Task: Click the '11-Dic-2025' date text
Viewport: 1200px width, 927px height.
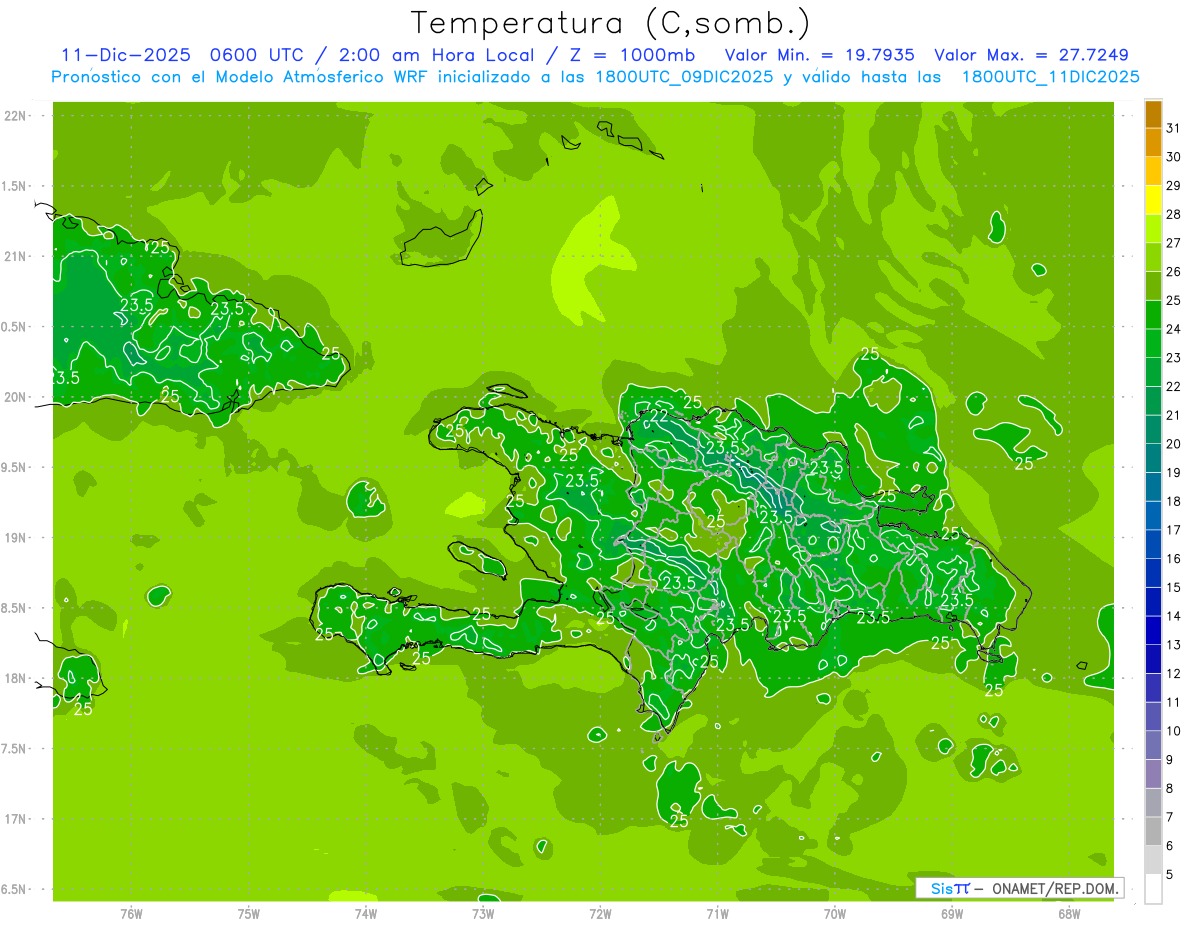Action: [x=126, y=56]
